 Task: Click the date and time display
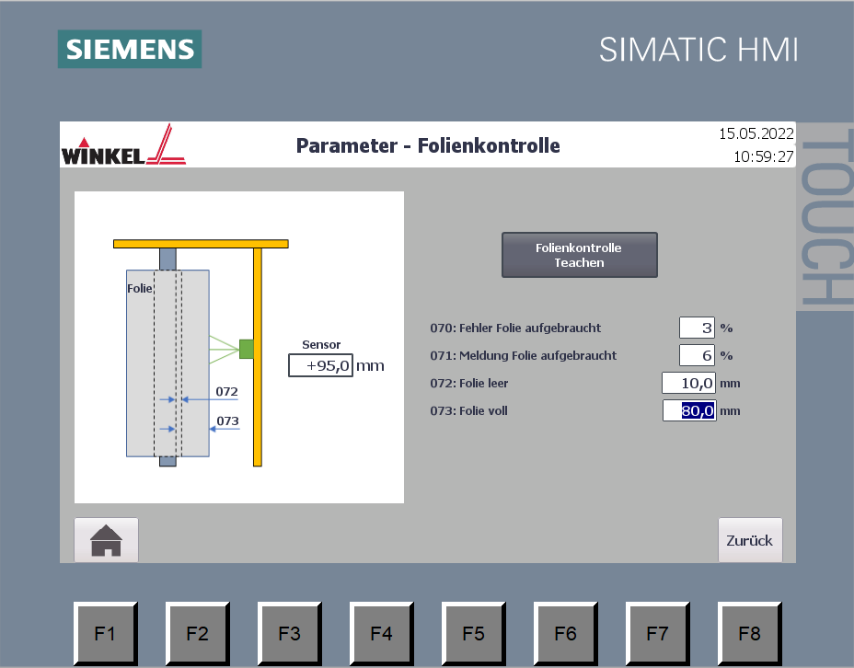click(x=756, y=145)
